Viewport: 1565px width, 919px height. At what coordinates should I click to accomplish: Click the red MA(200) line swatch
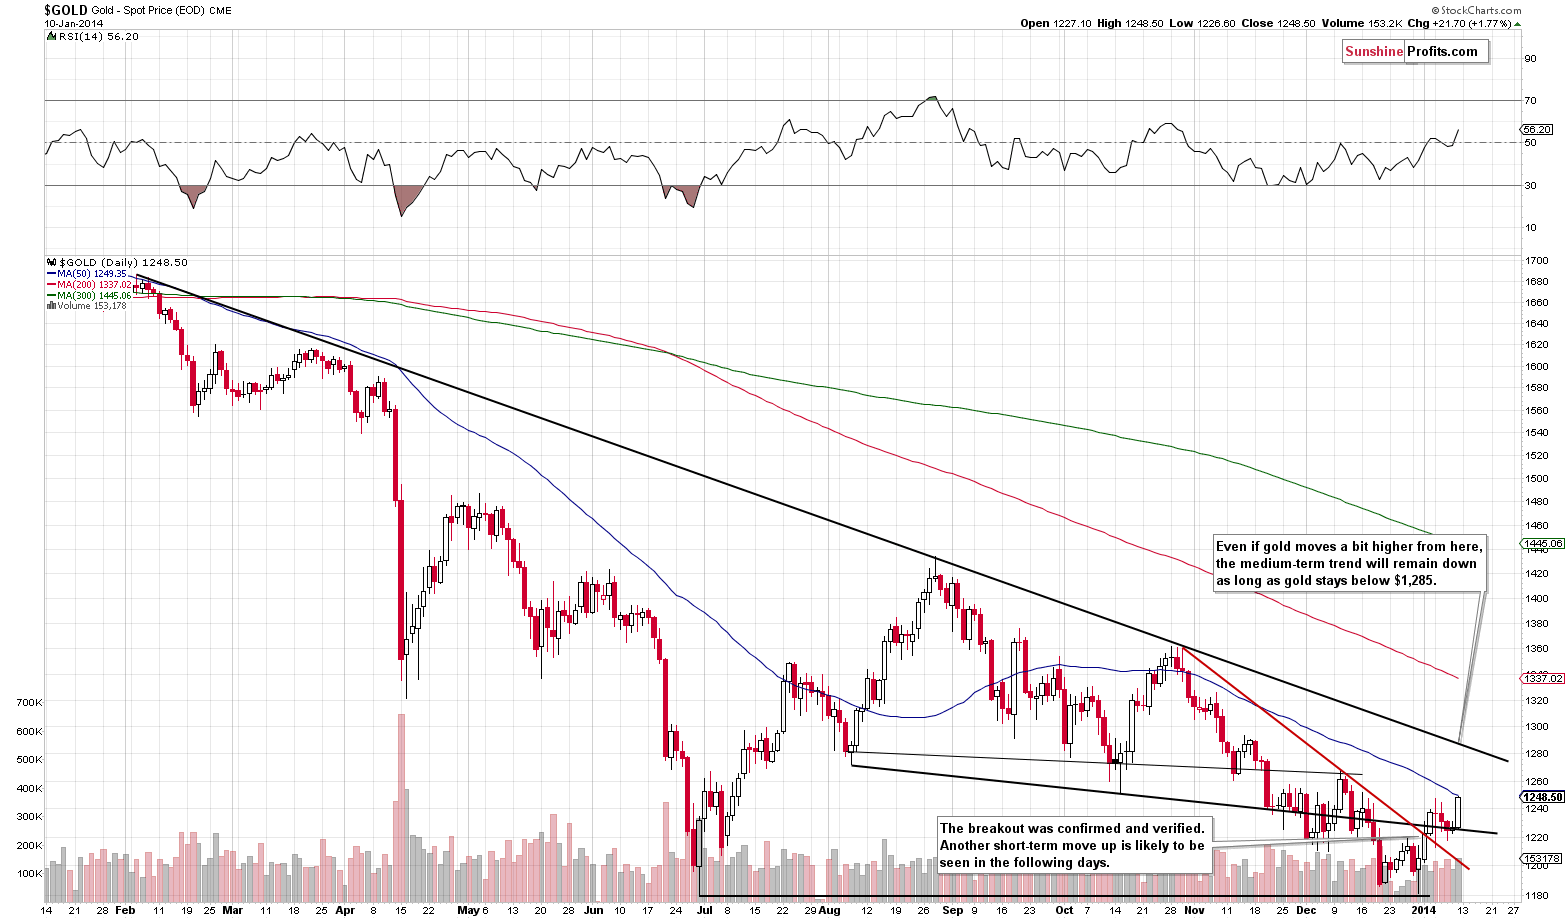coord(51,285)
